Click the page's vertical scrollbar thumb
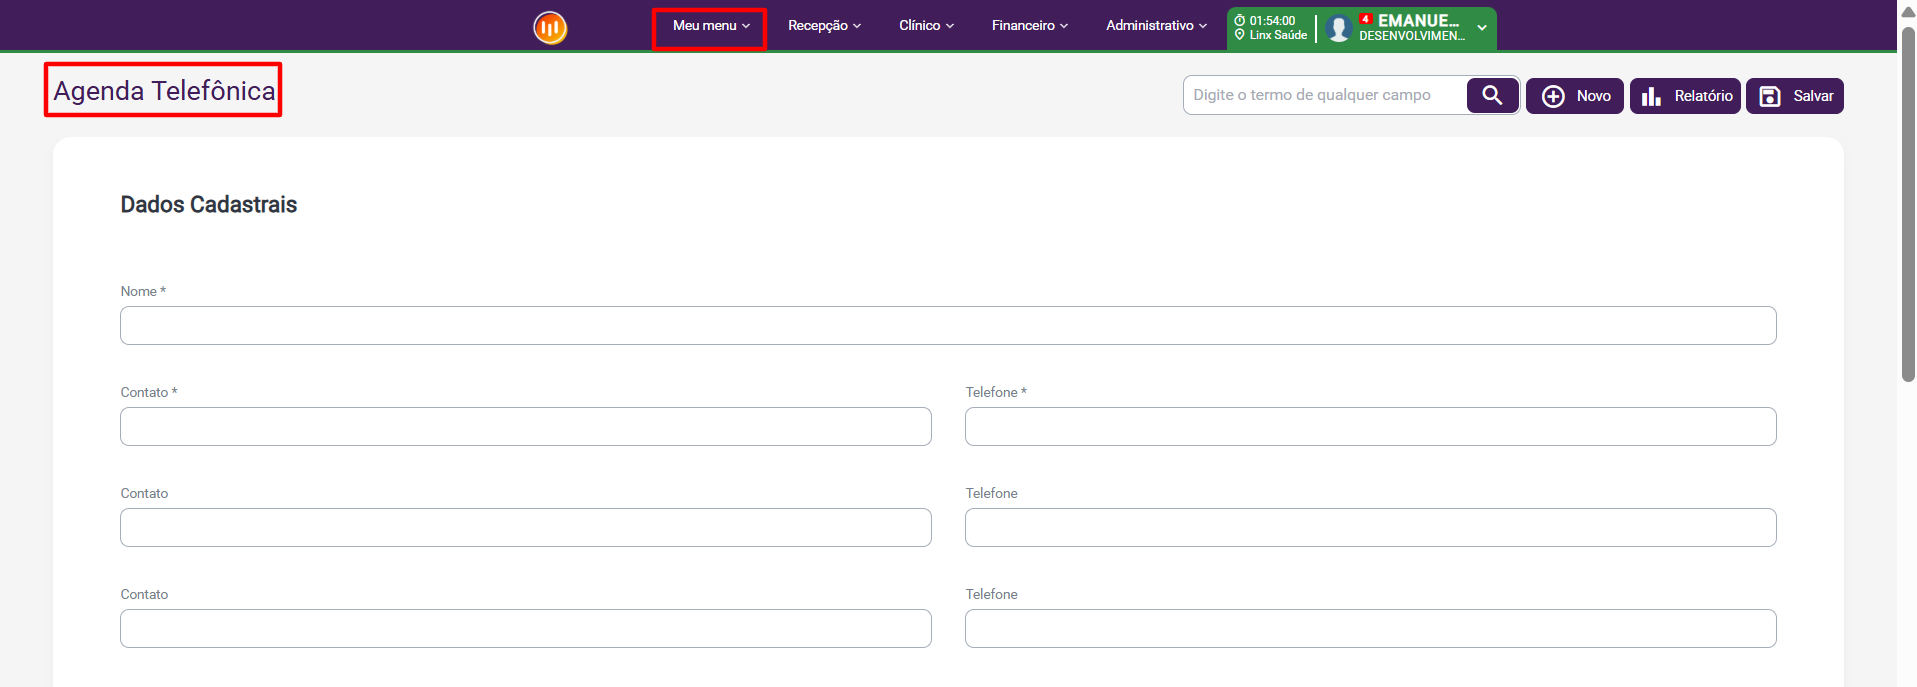The height and width of the screenshot is (687, 1917). [x=1908, y=205]
